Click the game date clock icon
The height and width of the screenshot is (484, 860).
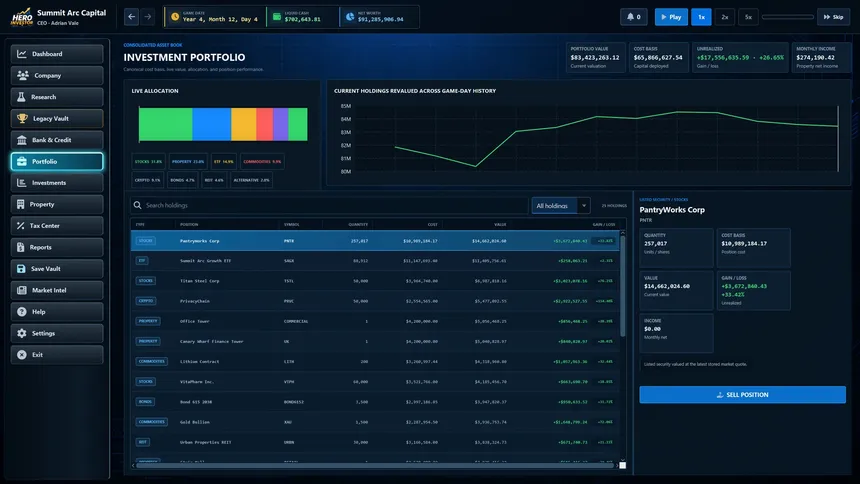coord(175,16)
